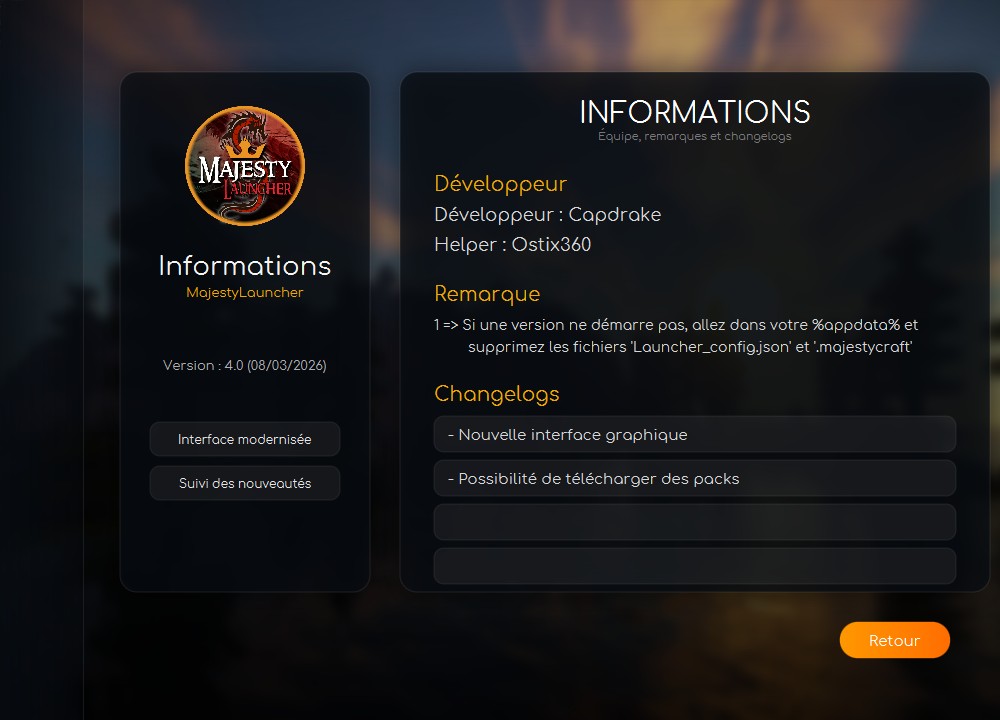Click the version text 'Version : 4.0'

244,365
